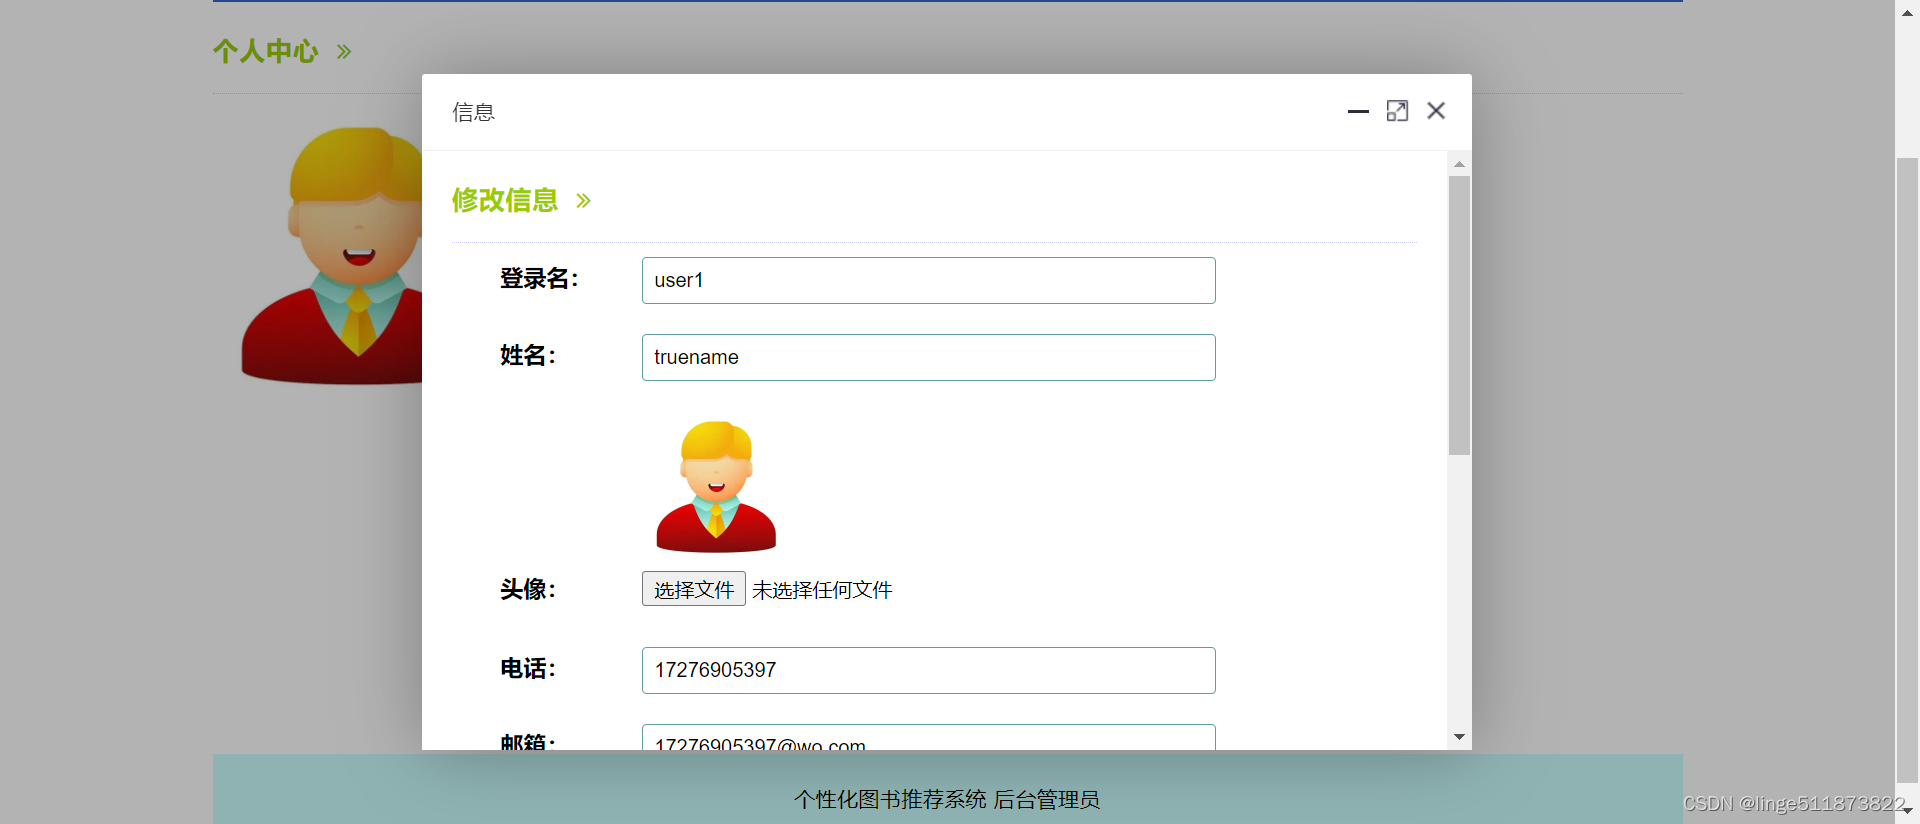Screen dimensions: 1920x824
Task: Click the 登录名 input field with user1
Action: pos(928,280)
